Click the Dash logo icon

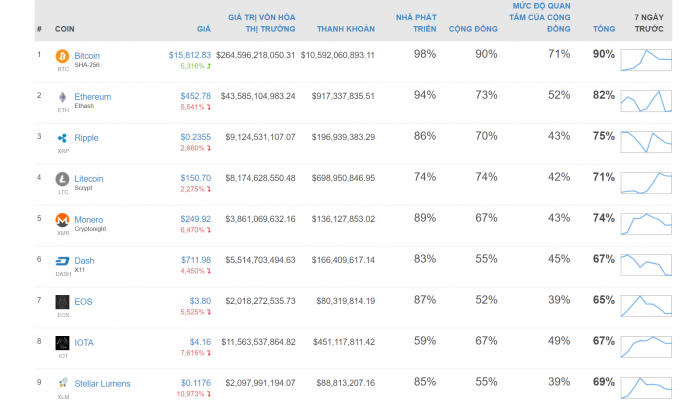click(62, 260)
